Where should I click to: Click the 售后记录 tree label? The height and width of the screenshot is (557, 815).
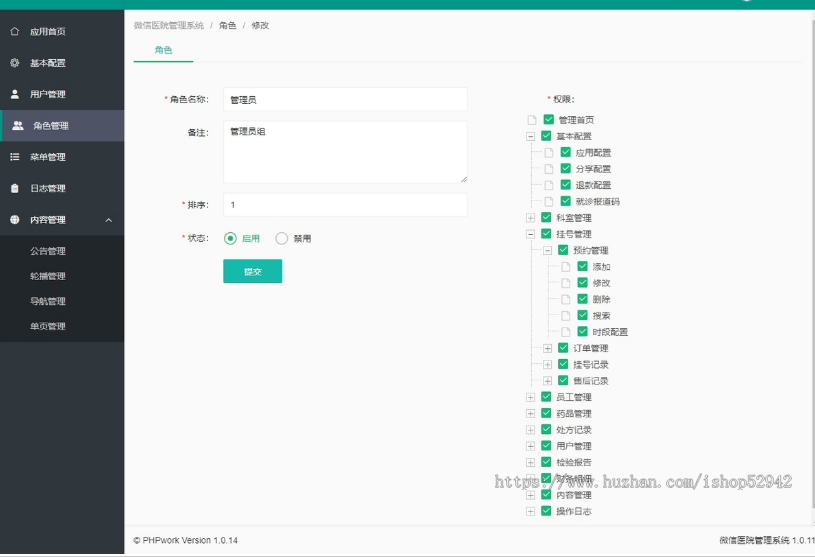pos(591,381)
